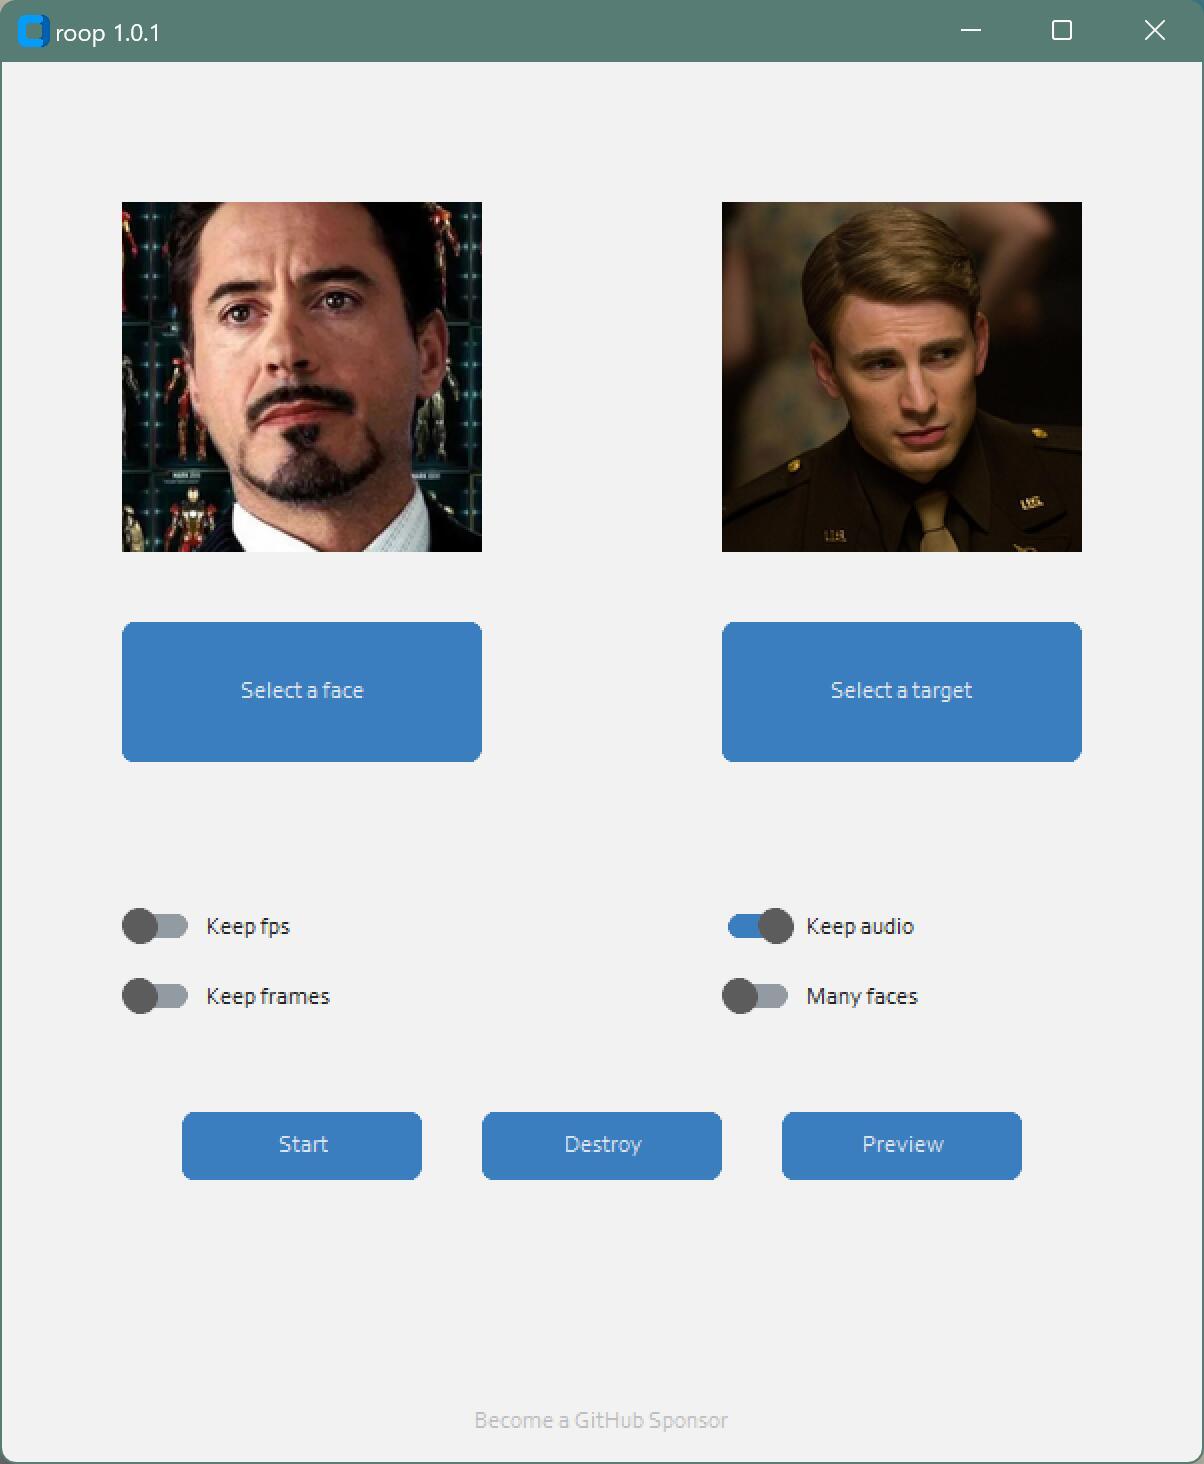Turn on the Keep frames switch
Image resolution: width=1204 pixels, height=1464 pixels.
pos(155,996)
